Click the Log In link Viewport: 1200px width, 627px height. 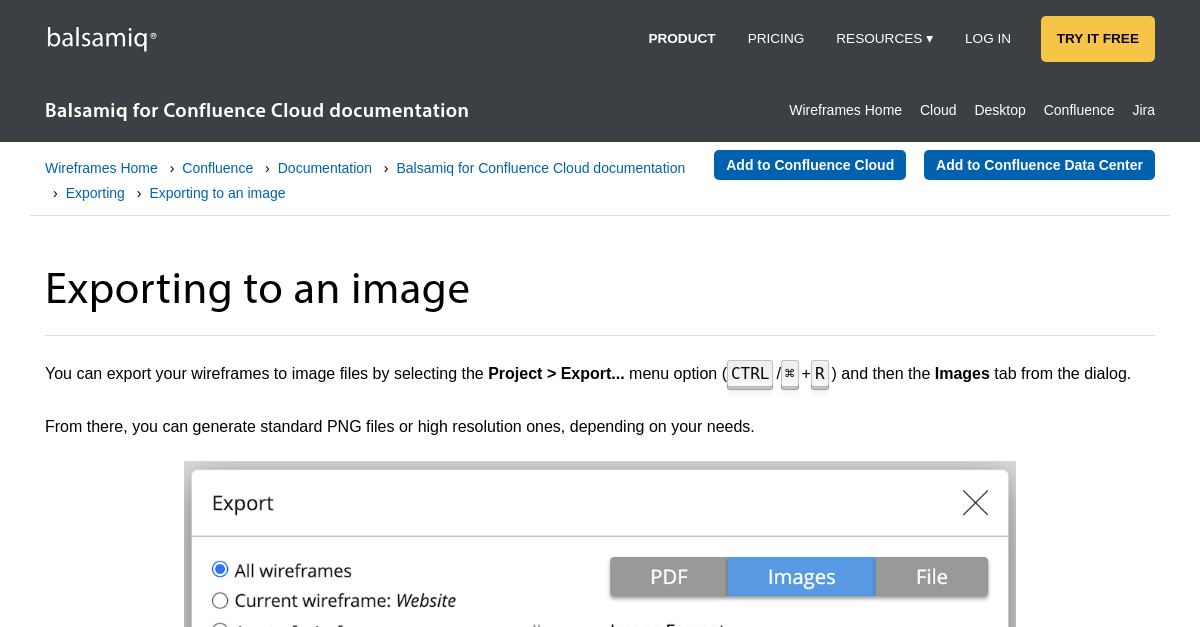click(987, 39)
